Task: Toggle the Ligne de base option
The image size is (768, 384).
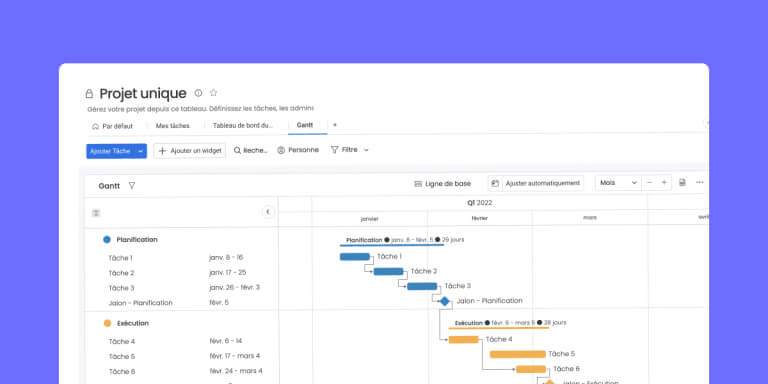Action: (x=442, y=184)
